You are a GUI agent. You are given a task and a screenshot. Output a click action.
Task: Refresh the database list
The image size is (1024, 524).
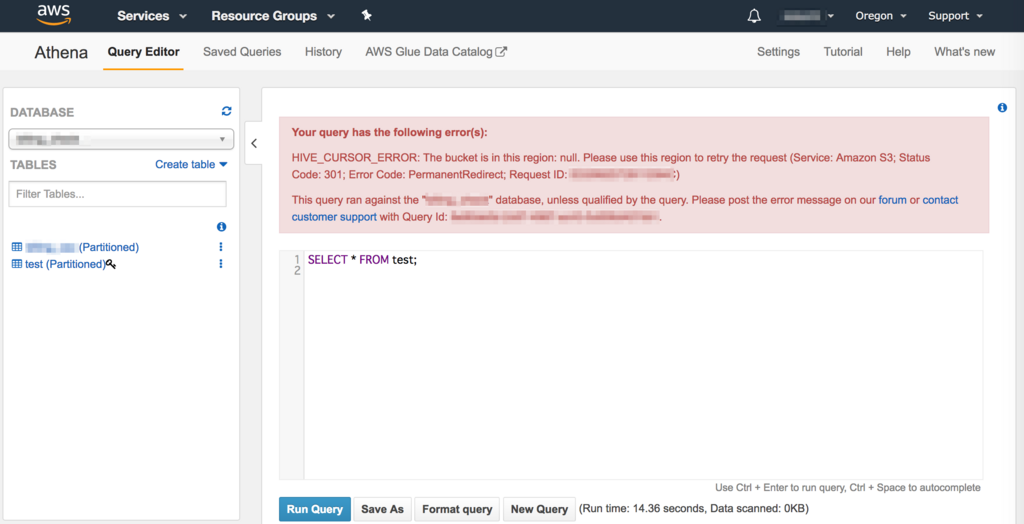(x=226, y=112)
